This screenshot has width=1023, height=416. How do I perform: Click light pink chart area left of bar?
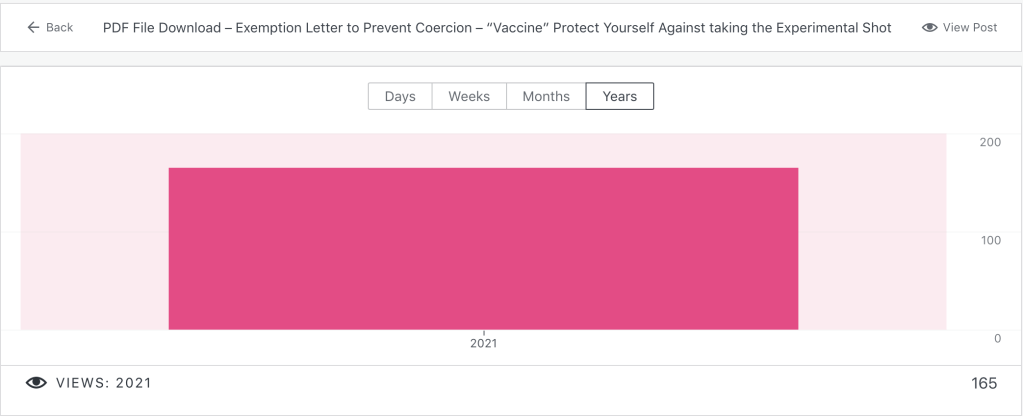[x=94, y=240]
